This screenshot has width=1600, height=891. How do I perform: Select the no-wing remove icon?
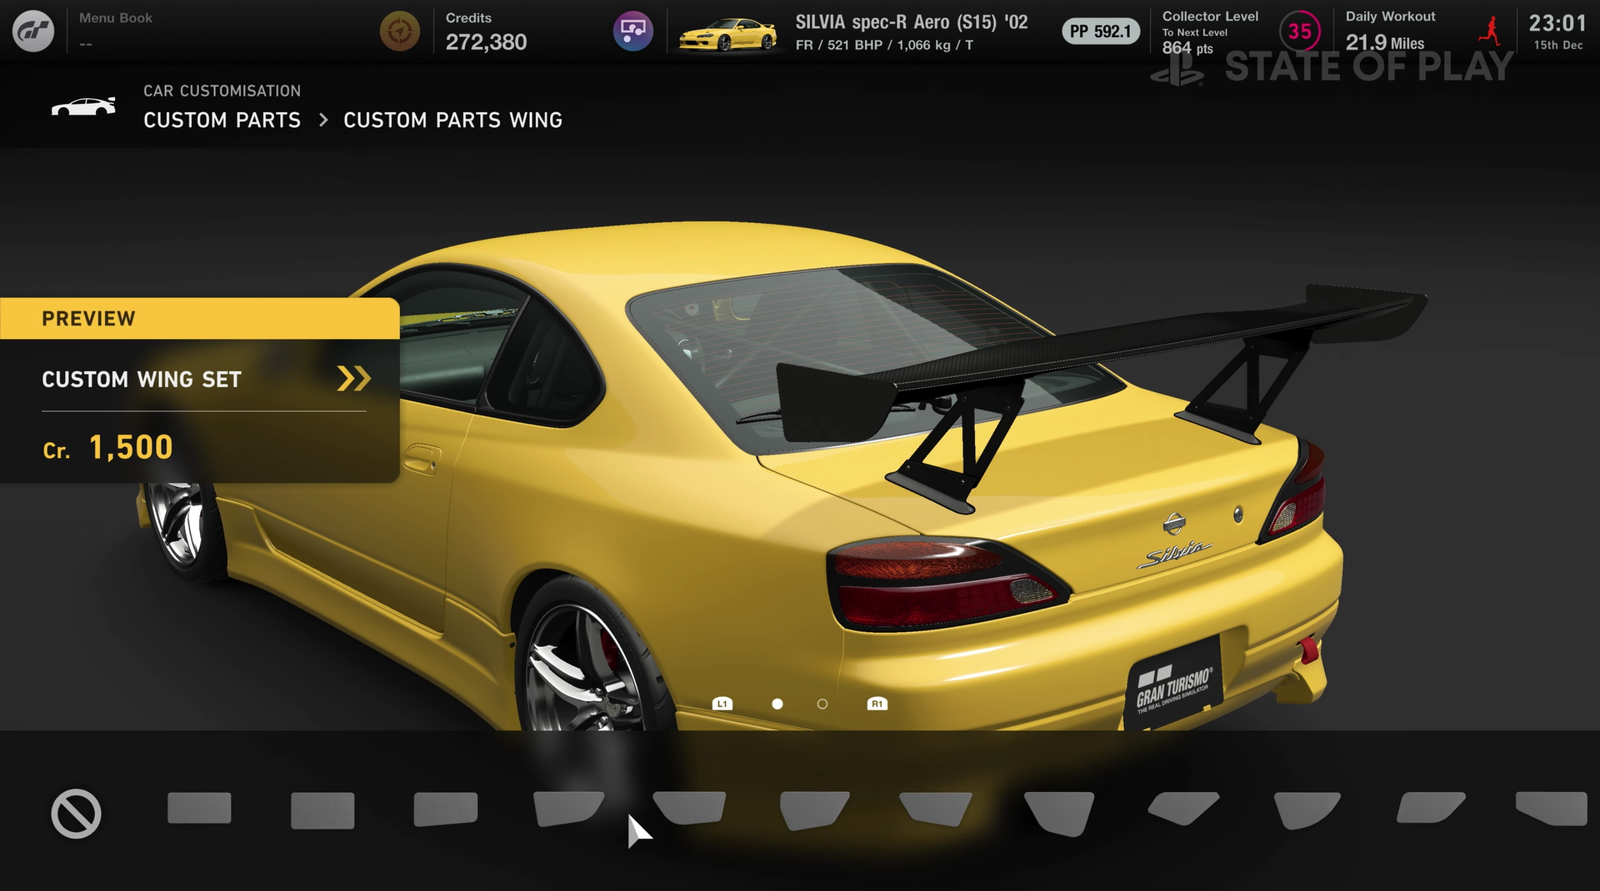(x=76, y=813)
